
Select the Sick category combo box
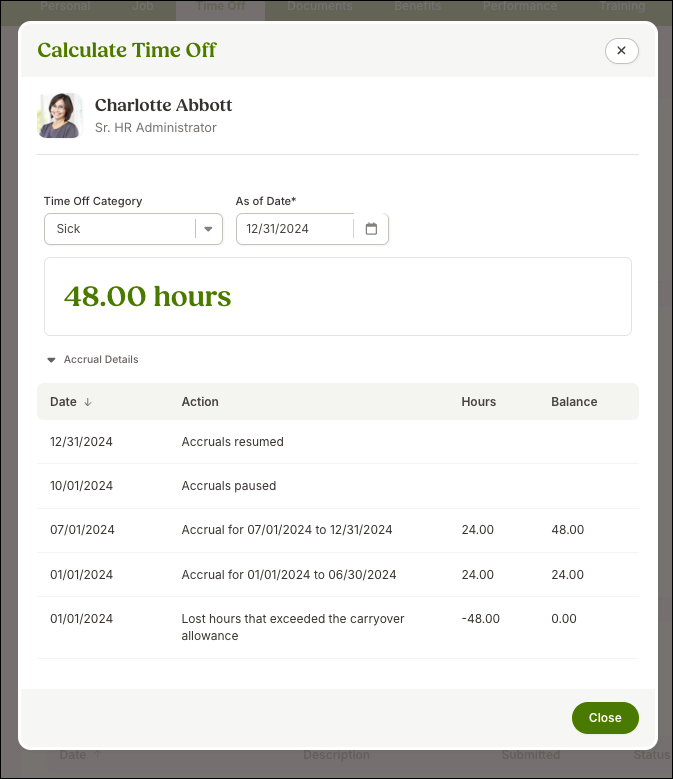pyautogui.click(x=133, y=229)
